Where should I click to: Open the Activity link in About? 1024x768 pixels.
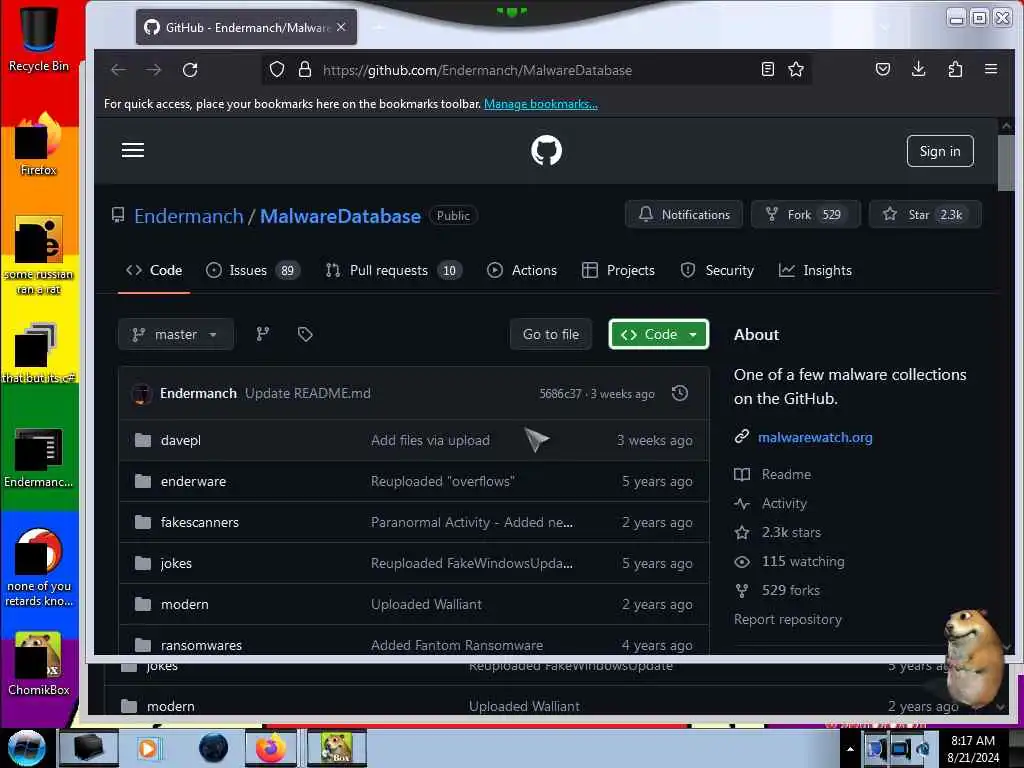(x=784, y=504)
